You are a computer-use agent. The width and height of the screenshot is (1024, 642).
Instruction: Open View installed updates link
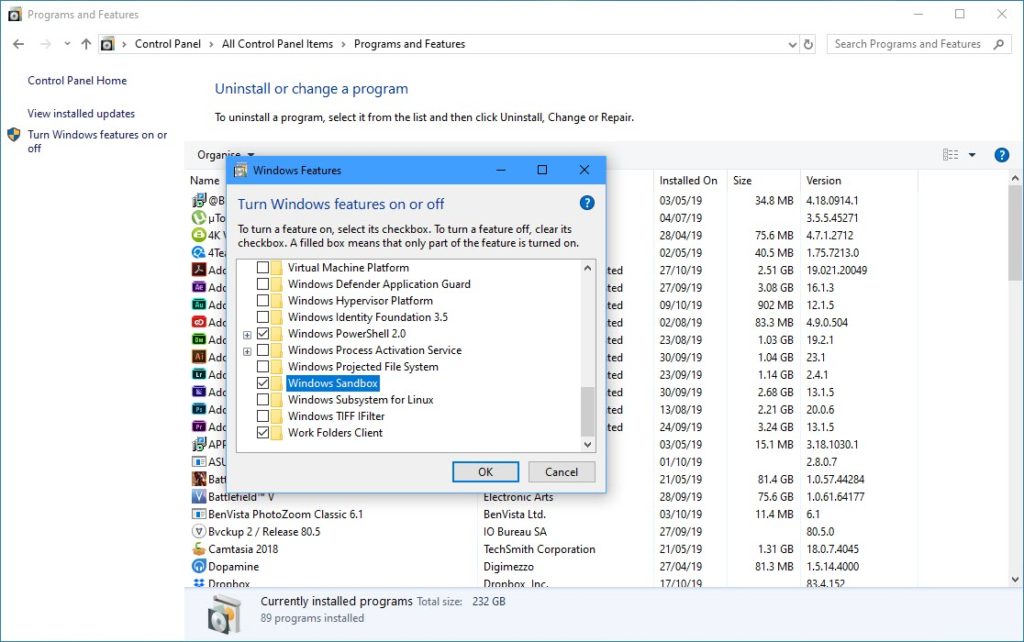81,113
